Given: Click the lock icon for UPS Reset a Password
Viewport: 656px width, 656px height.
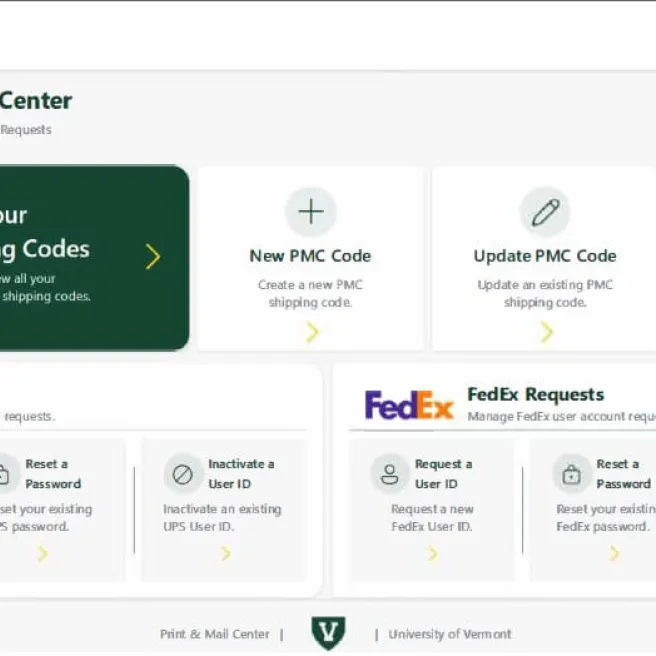Looking at the screenshot, I should [x=3, y=474].
